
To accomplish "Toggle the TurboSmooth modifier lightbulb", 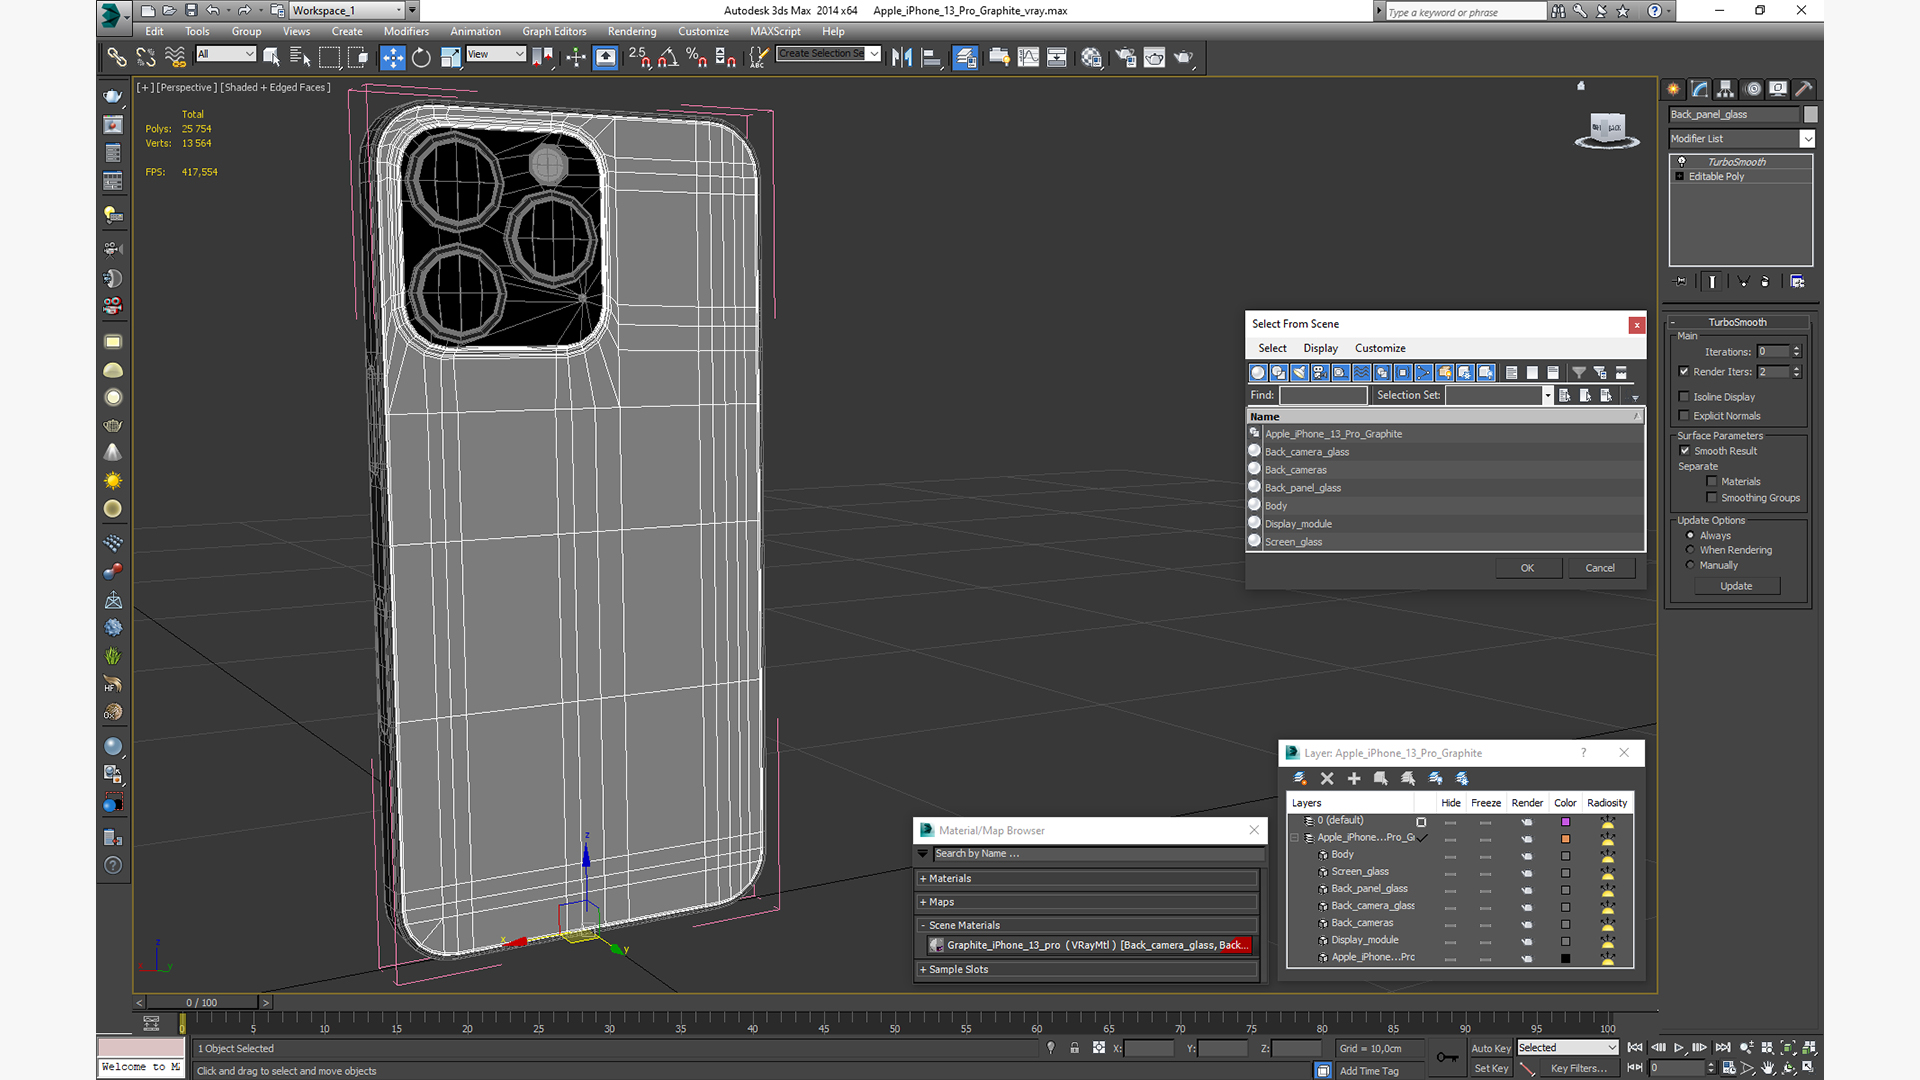I will [1682, 162].
